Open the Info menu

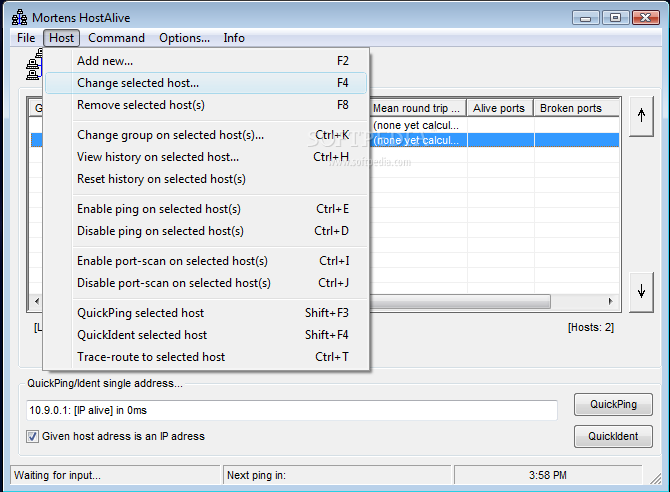pyautogui.click(x=234, y=38)
